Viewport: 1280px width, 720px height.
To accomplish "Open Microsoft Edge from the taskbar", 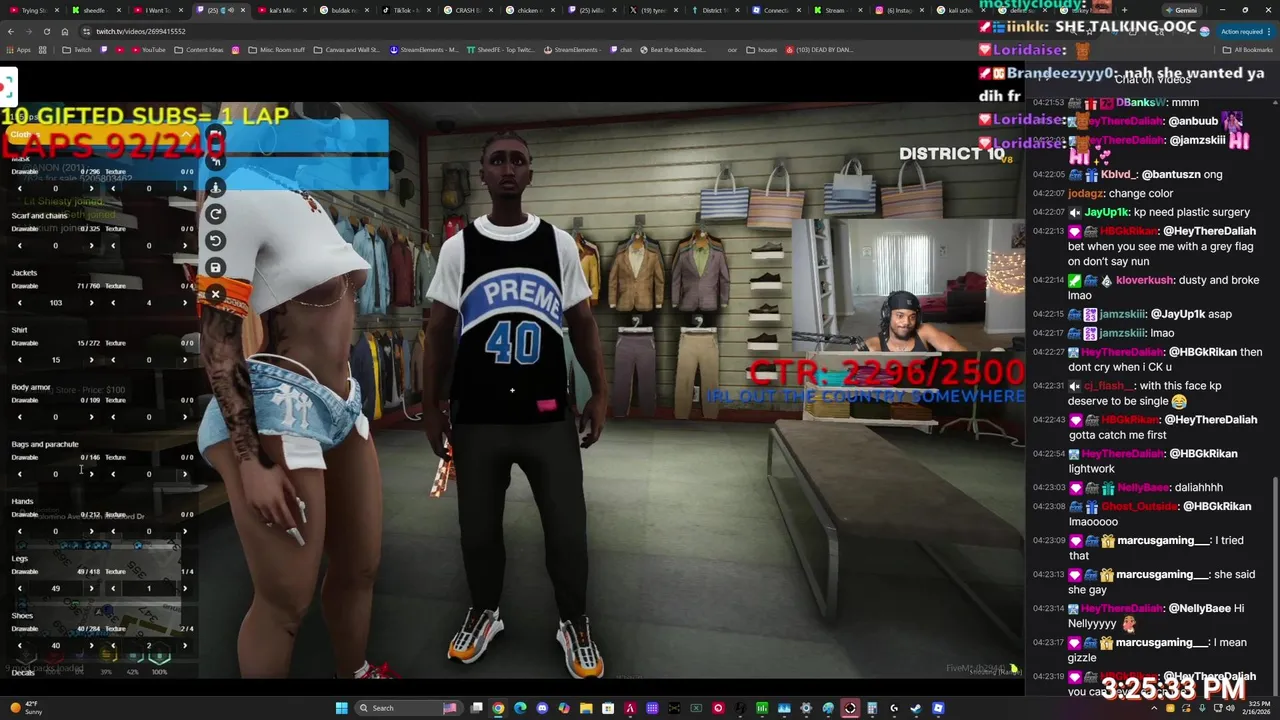I will pos(520,708).
